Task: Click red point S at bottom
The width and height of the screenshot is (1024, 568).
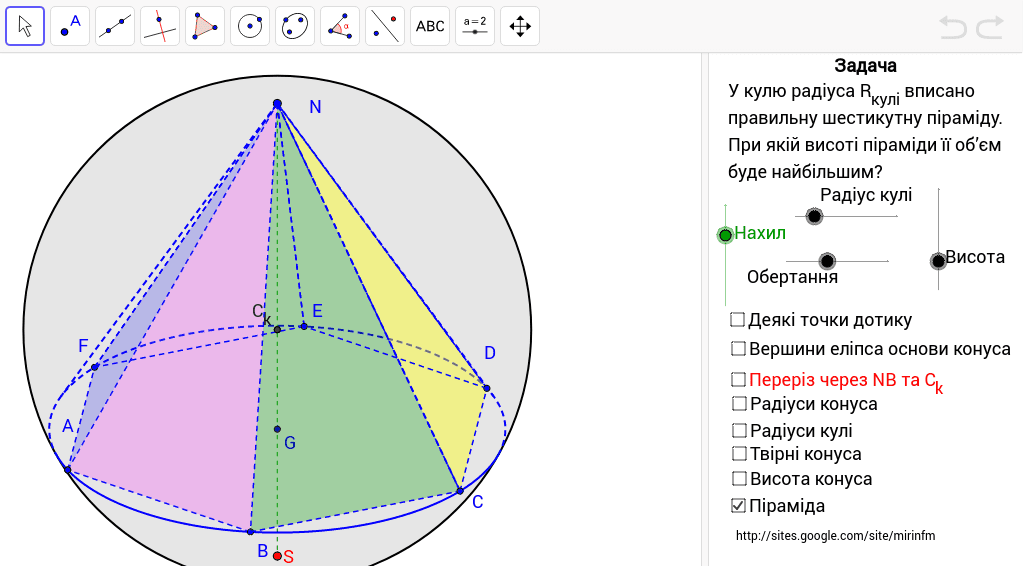Action: point(277,556)
